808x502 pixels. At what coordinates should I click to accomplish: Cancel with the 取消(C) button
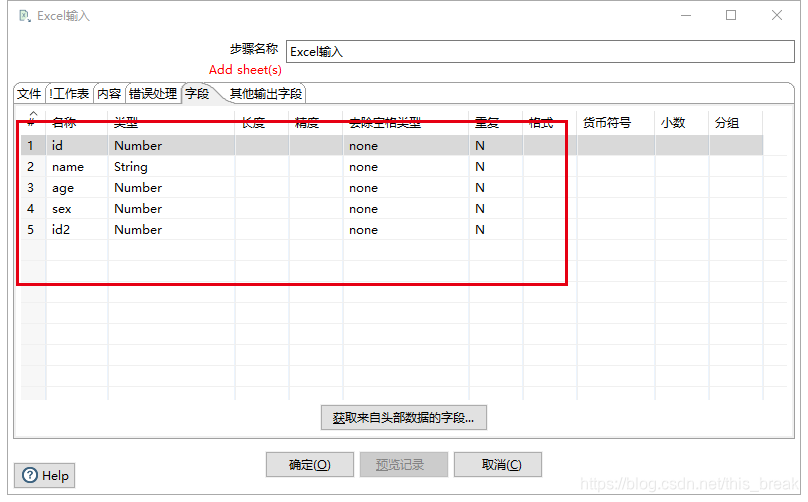tap(497, 465)
